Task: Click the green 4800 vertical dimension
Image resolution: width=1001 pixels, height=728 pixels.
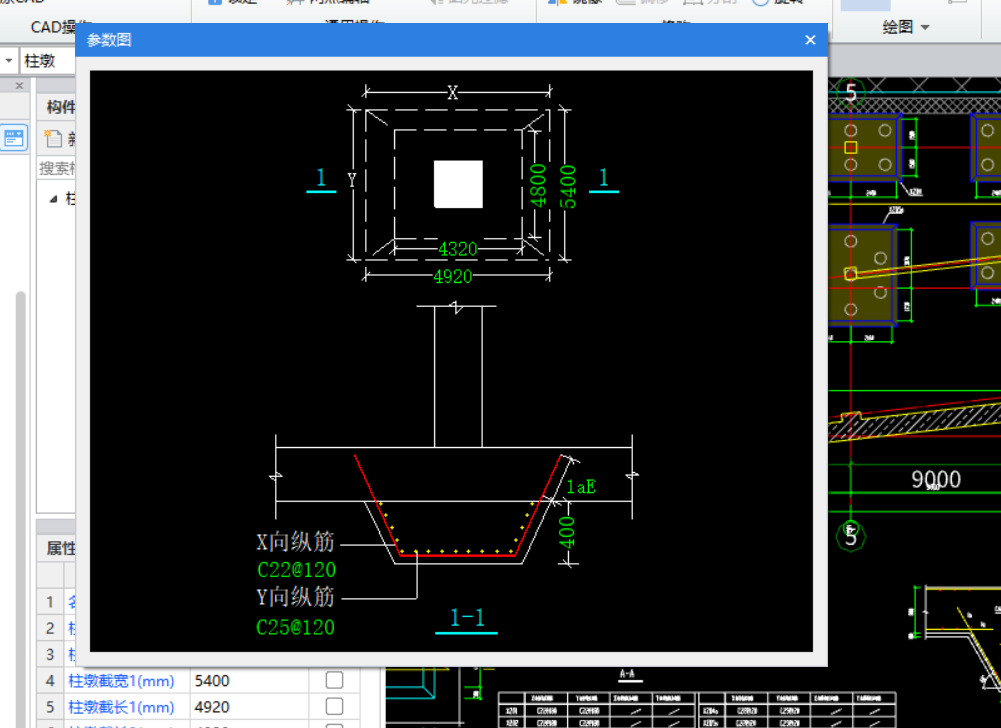Action: [539, 185]
